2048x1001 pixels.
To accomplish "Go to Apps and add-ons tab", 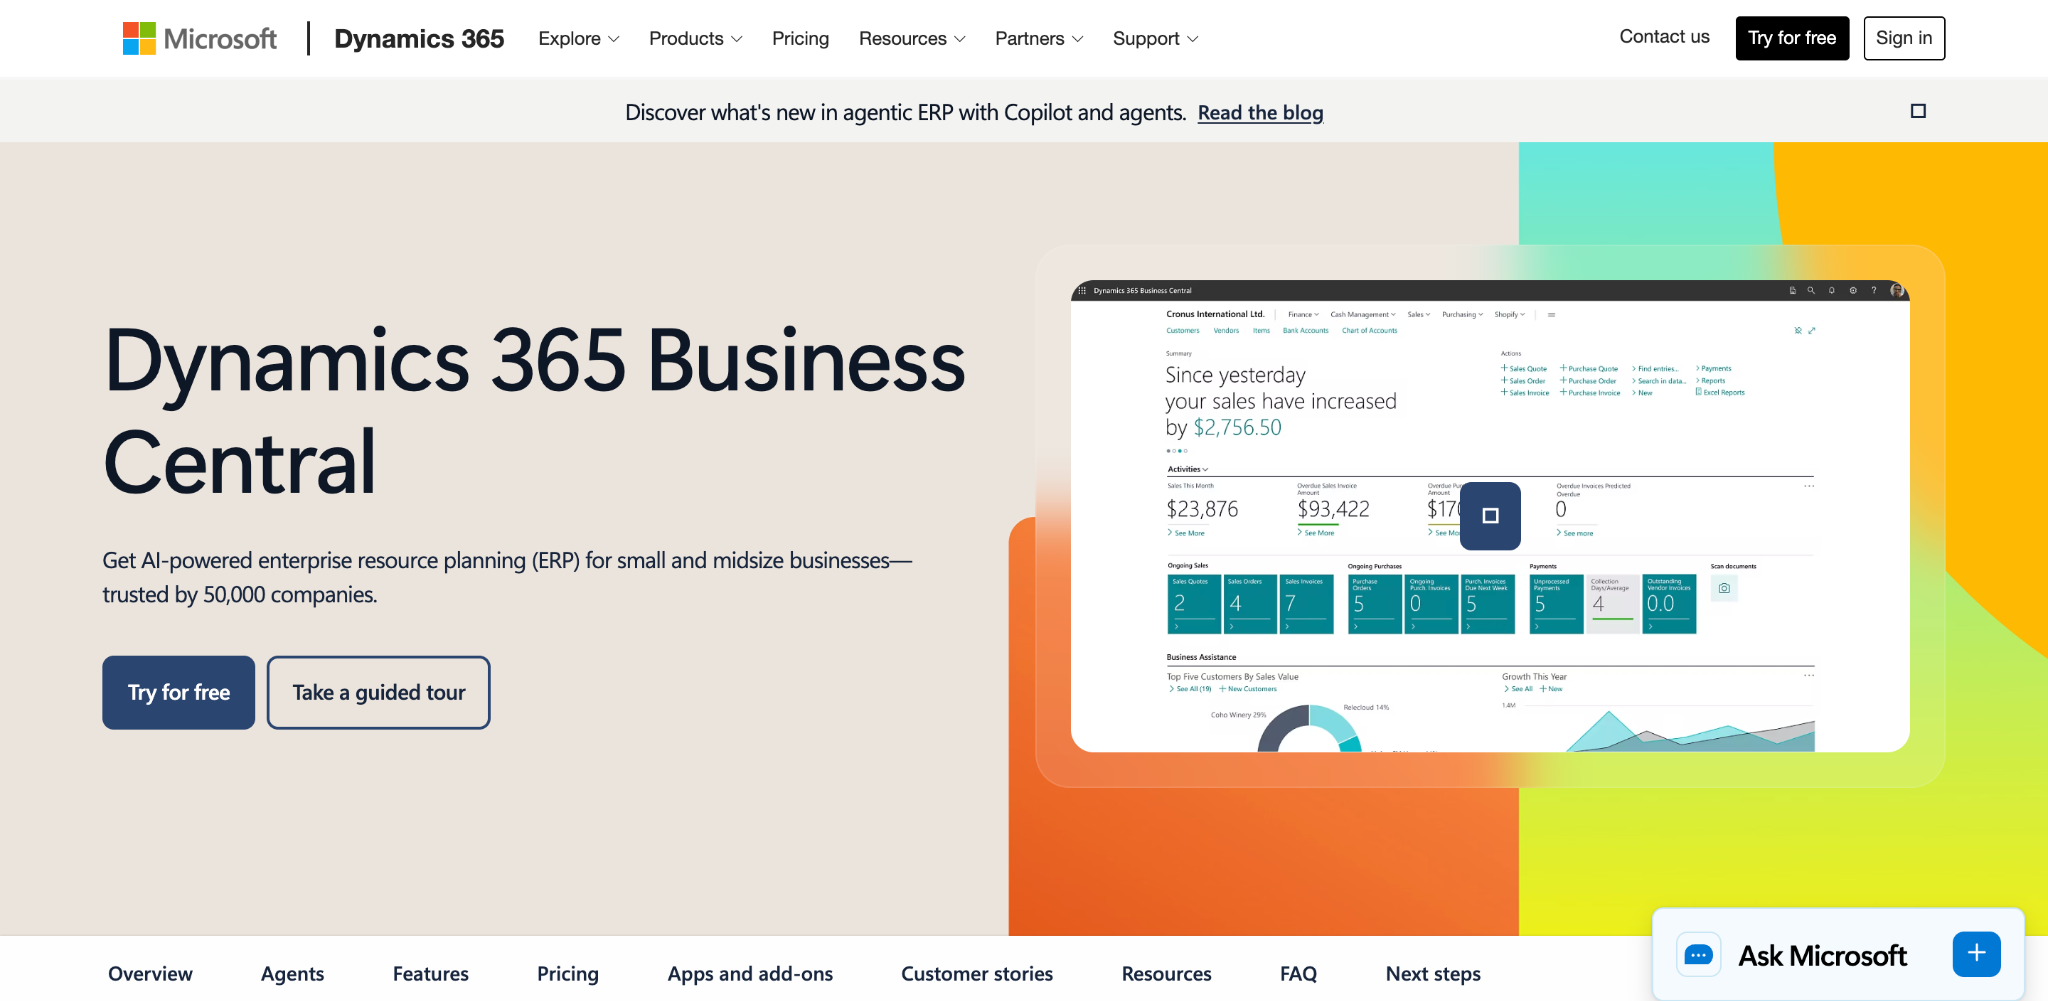I will 750,974.
